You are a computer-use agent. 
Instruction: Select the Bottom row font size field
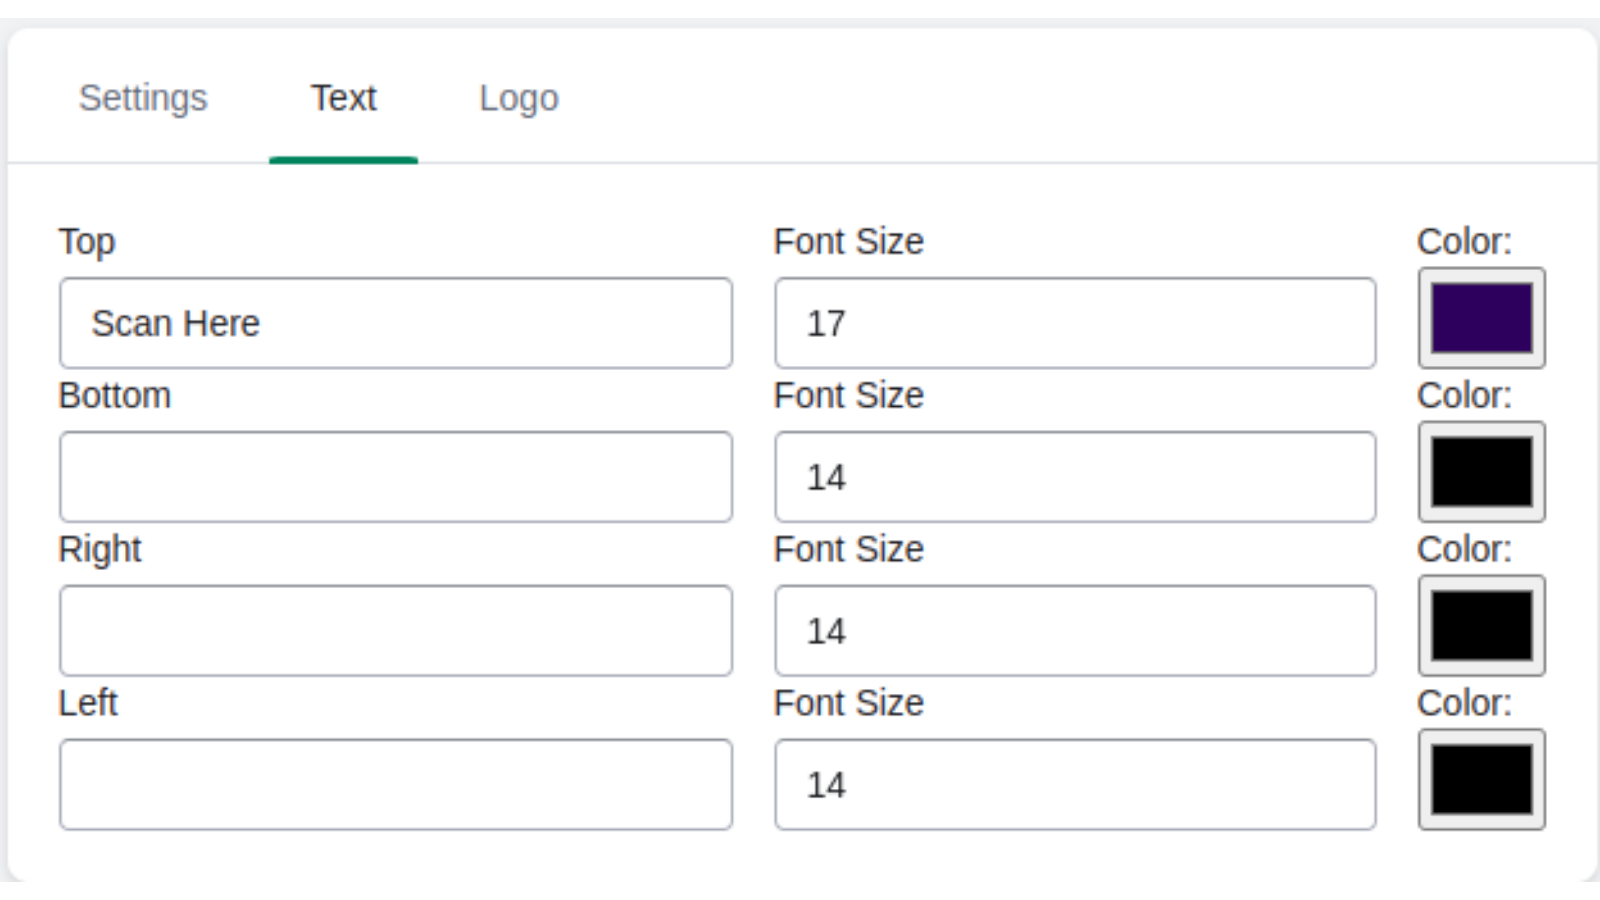1075,477
